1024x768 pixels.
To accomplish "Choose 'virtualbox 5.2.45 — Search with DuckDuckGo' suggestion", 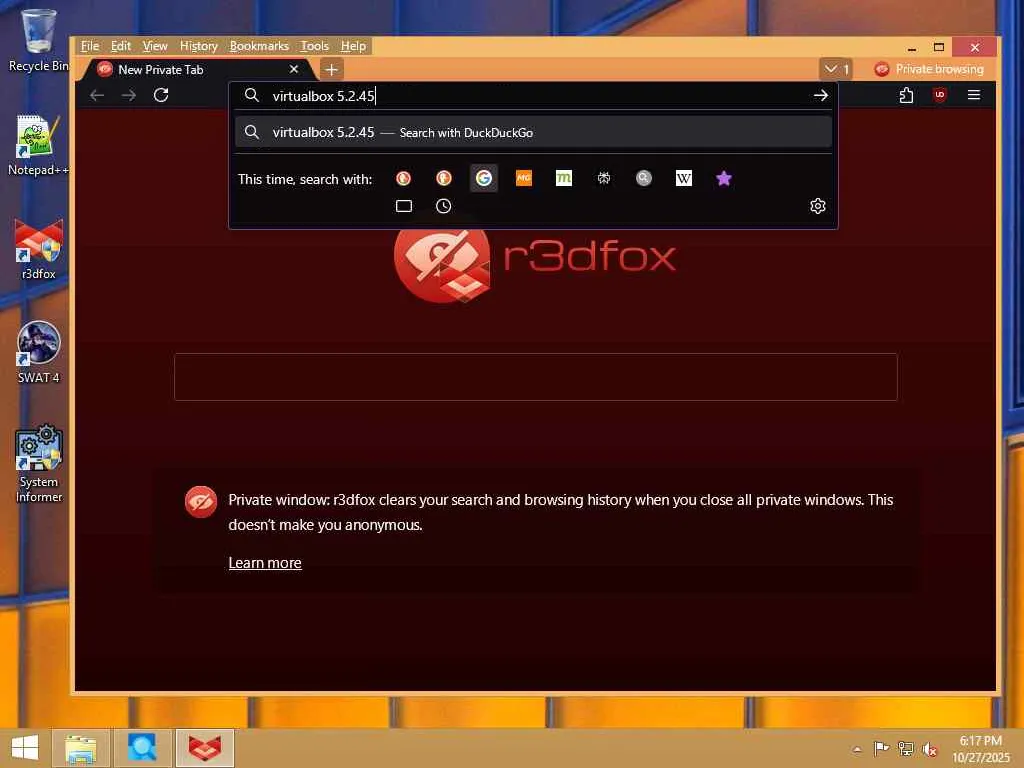I will [x=534, y=133].
